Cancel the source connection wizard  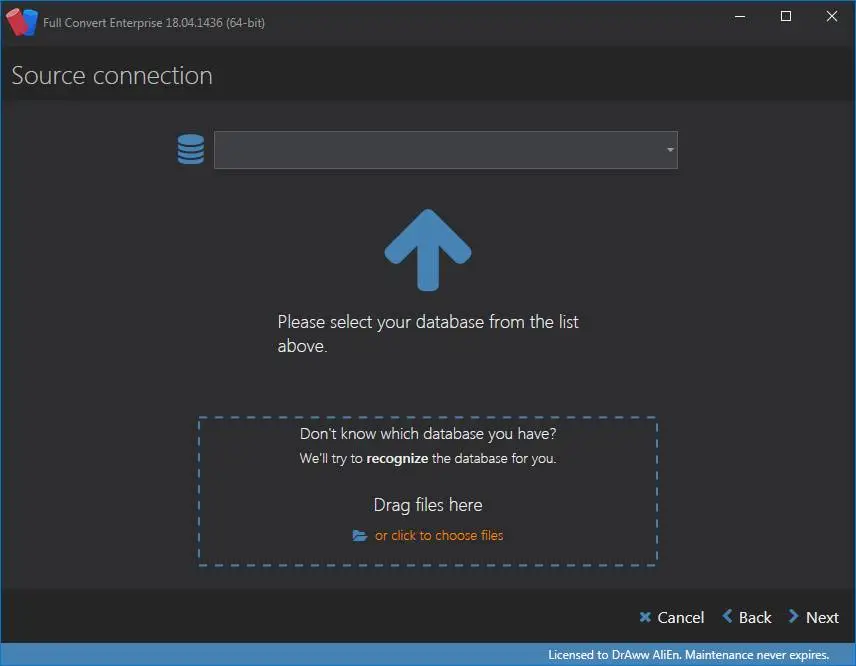click(x=671, y=617)
